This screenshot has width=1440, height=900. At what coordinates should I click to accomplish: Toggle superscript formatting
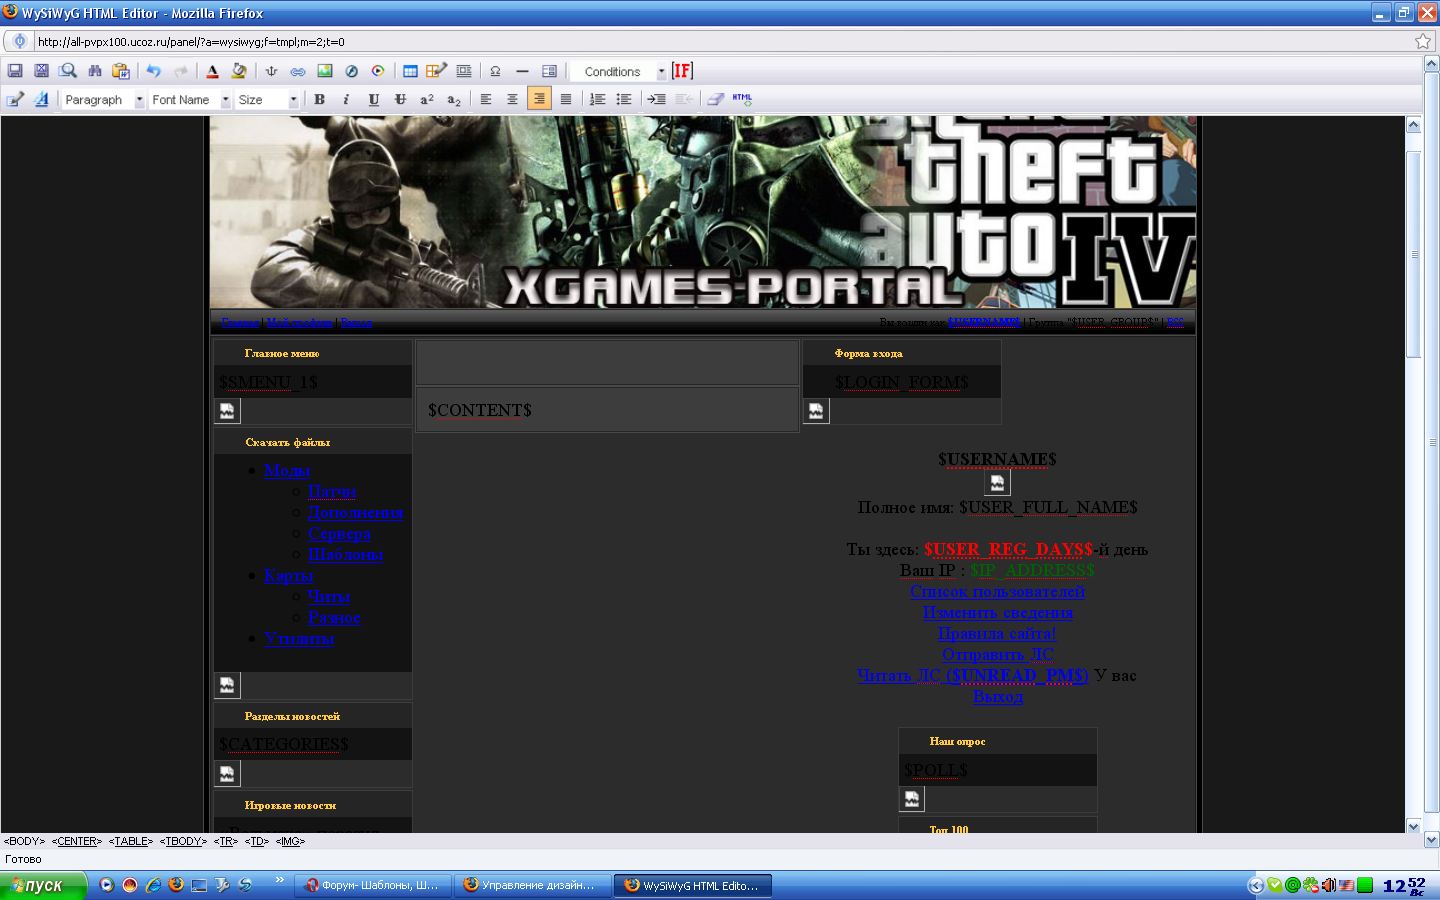[427, 99]
